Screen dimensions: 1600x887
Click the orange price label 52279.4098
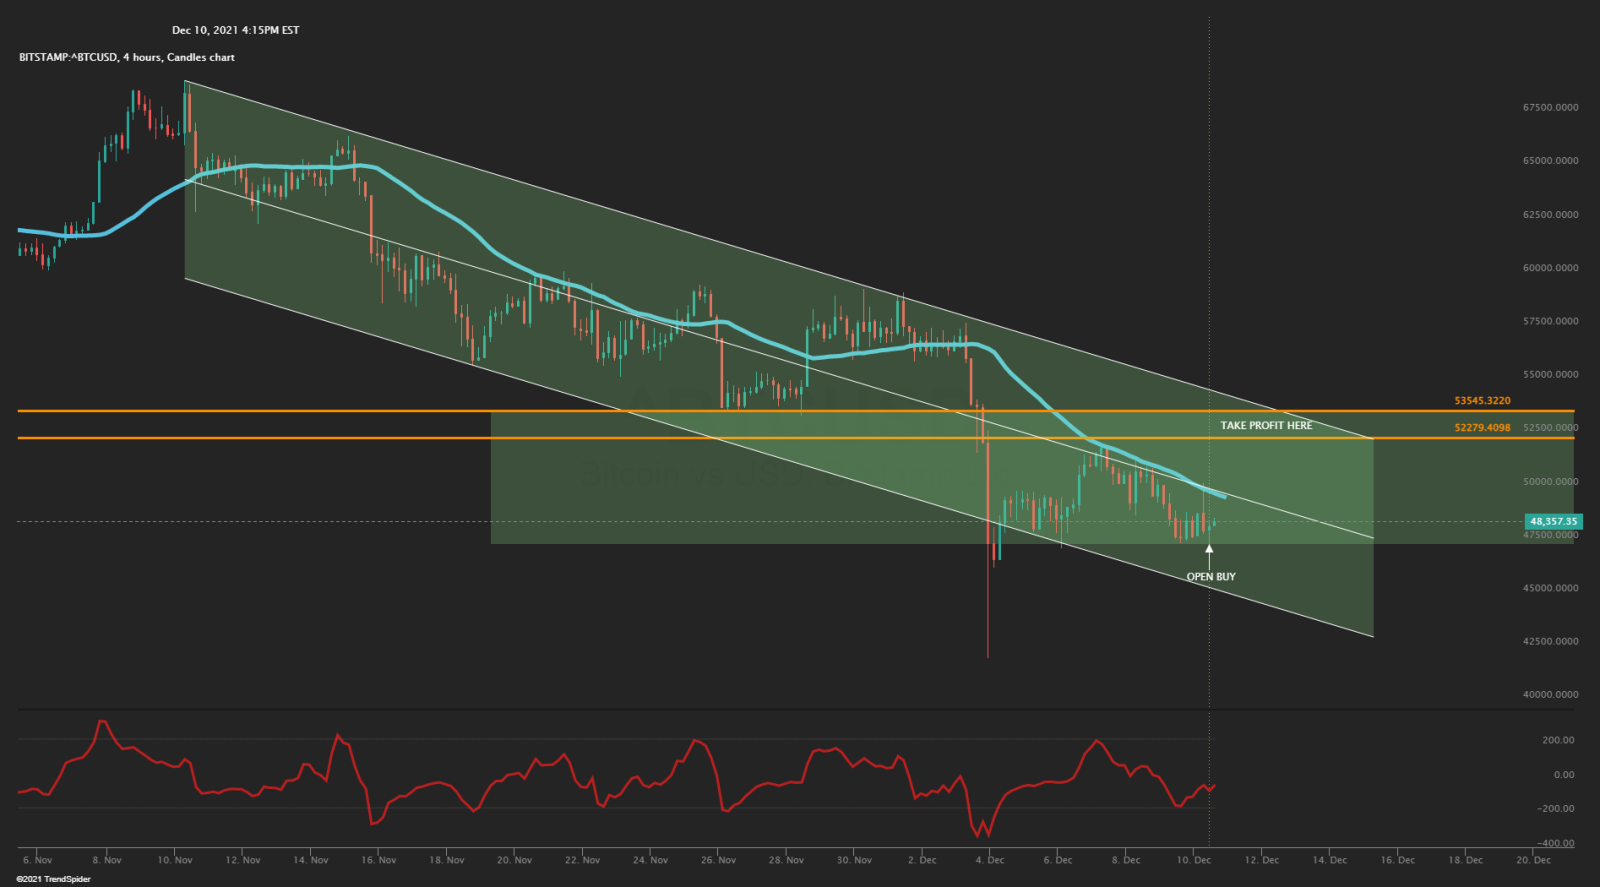1482,428
